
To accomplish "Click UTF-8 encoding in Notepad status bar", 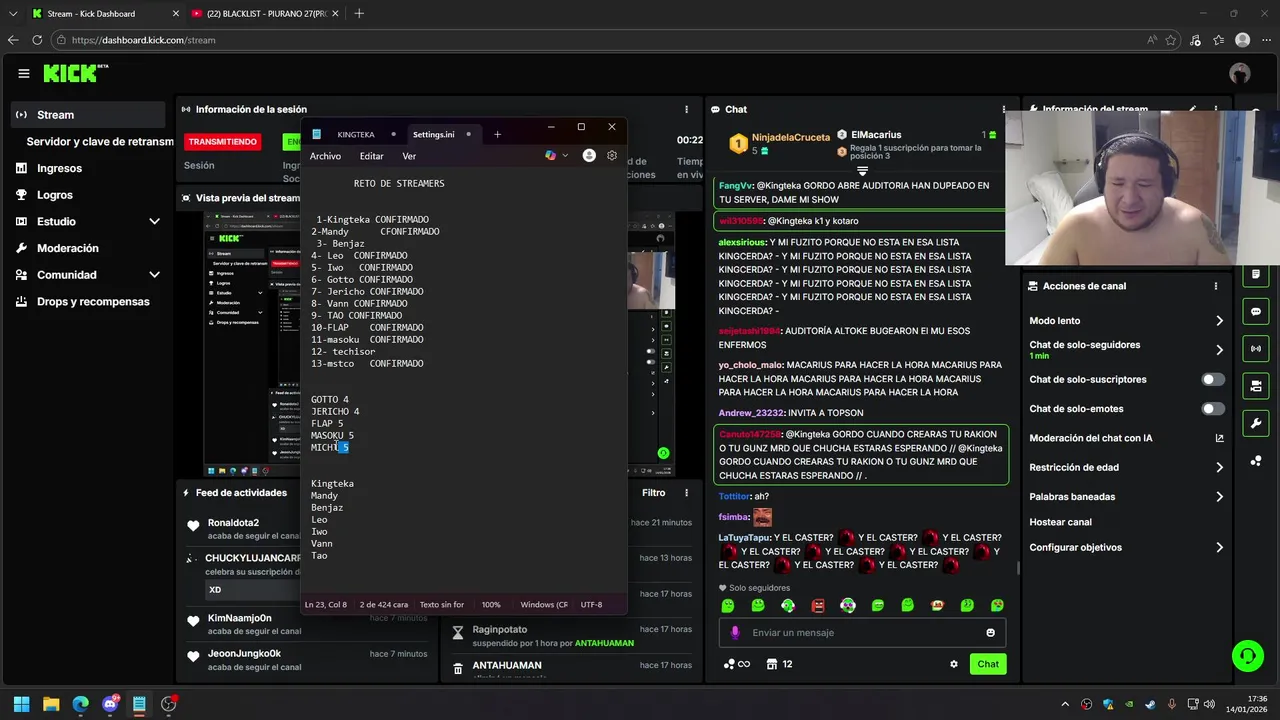I will coord(591,605).
